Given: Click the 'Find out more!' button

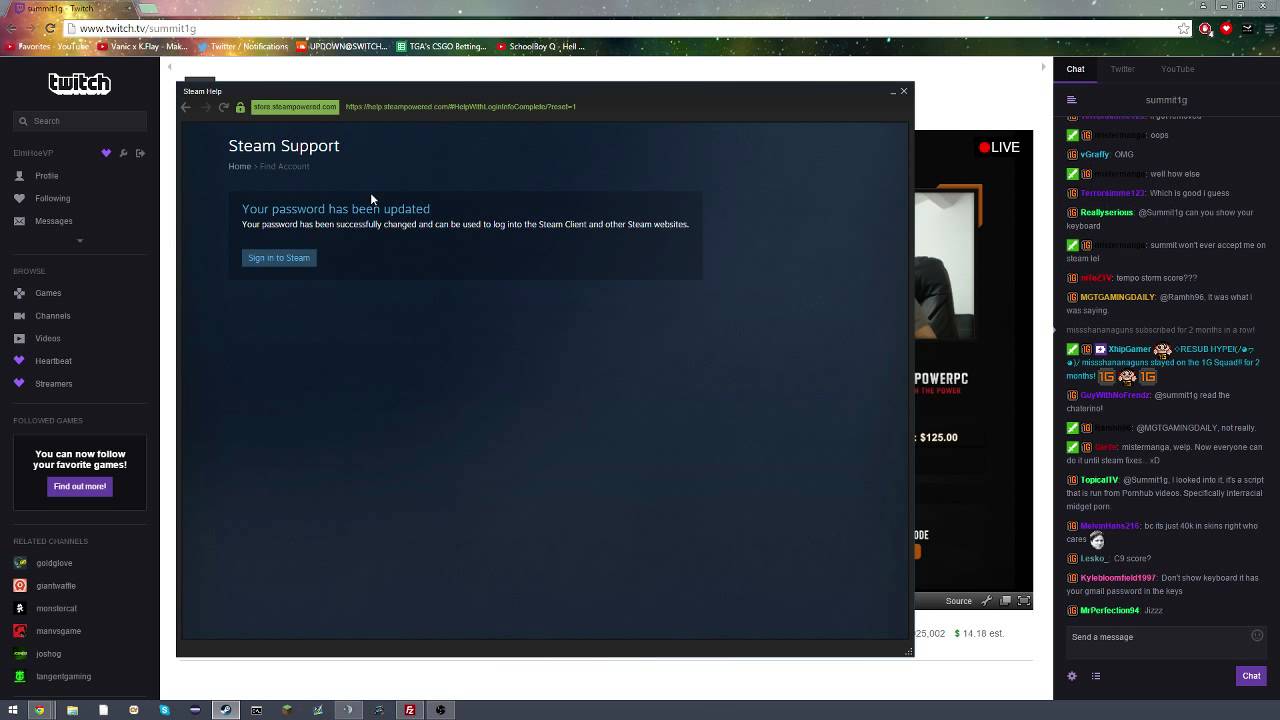Looking at the screenshot, I should click(x=80, y=486).
